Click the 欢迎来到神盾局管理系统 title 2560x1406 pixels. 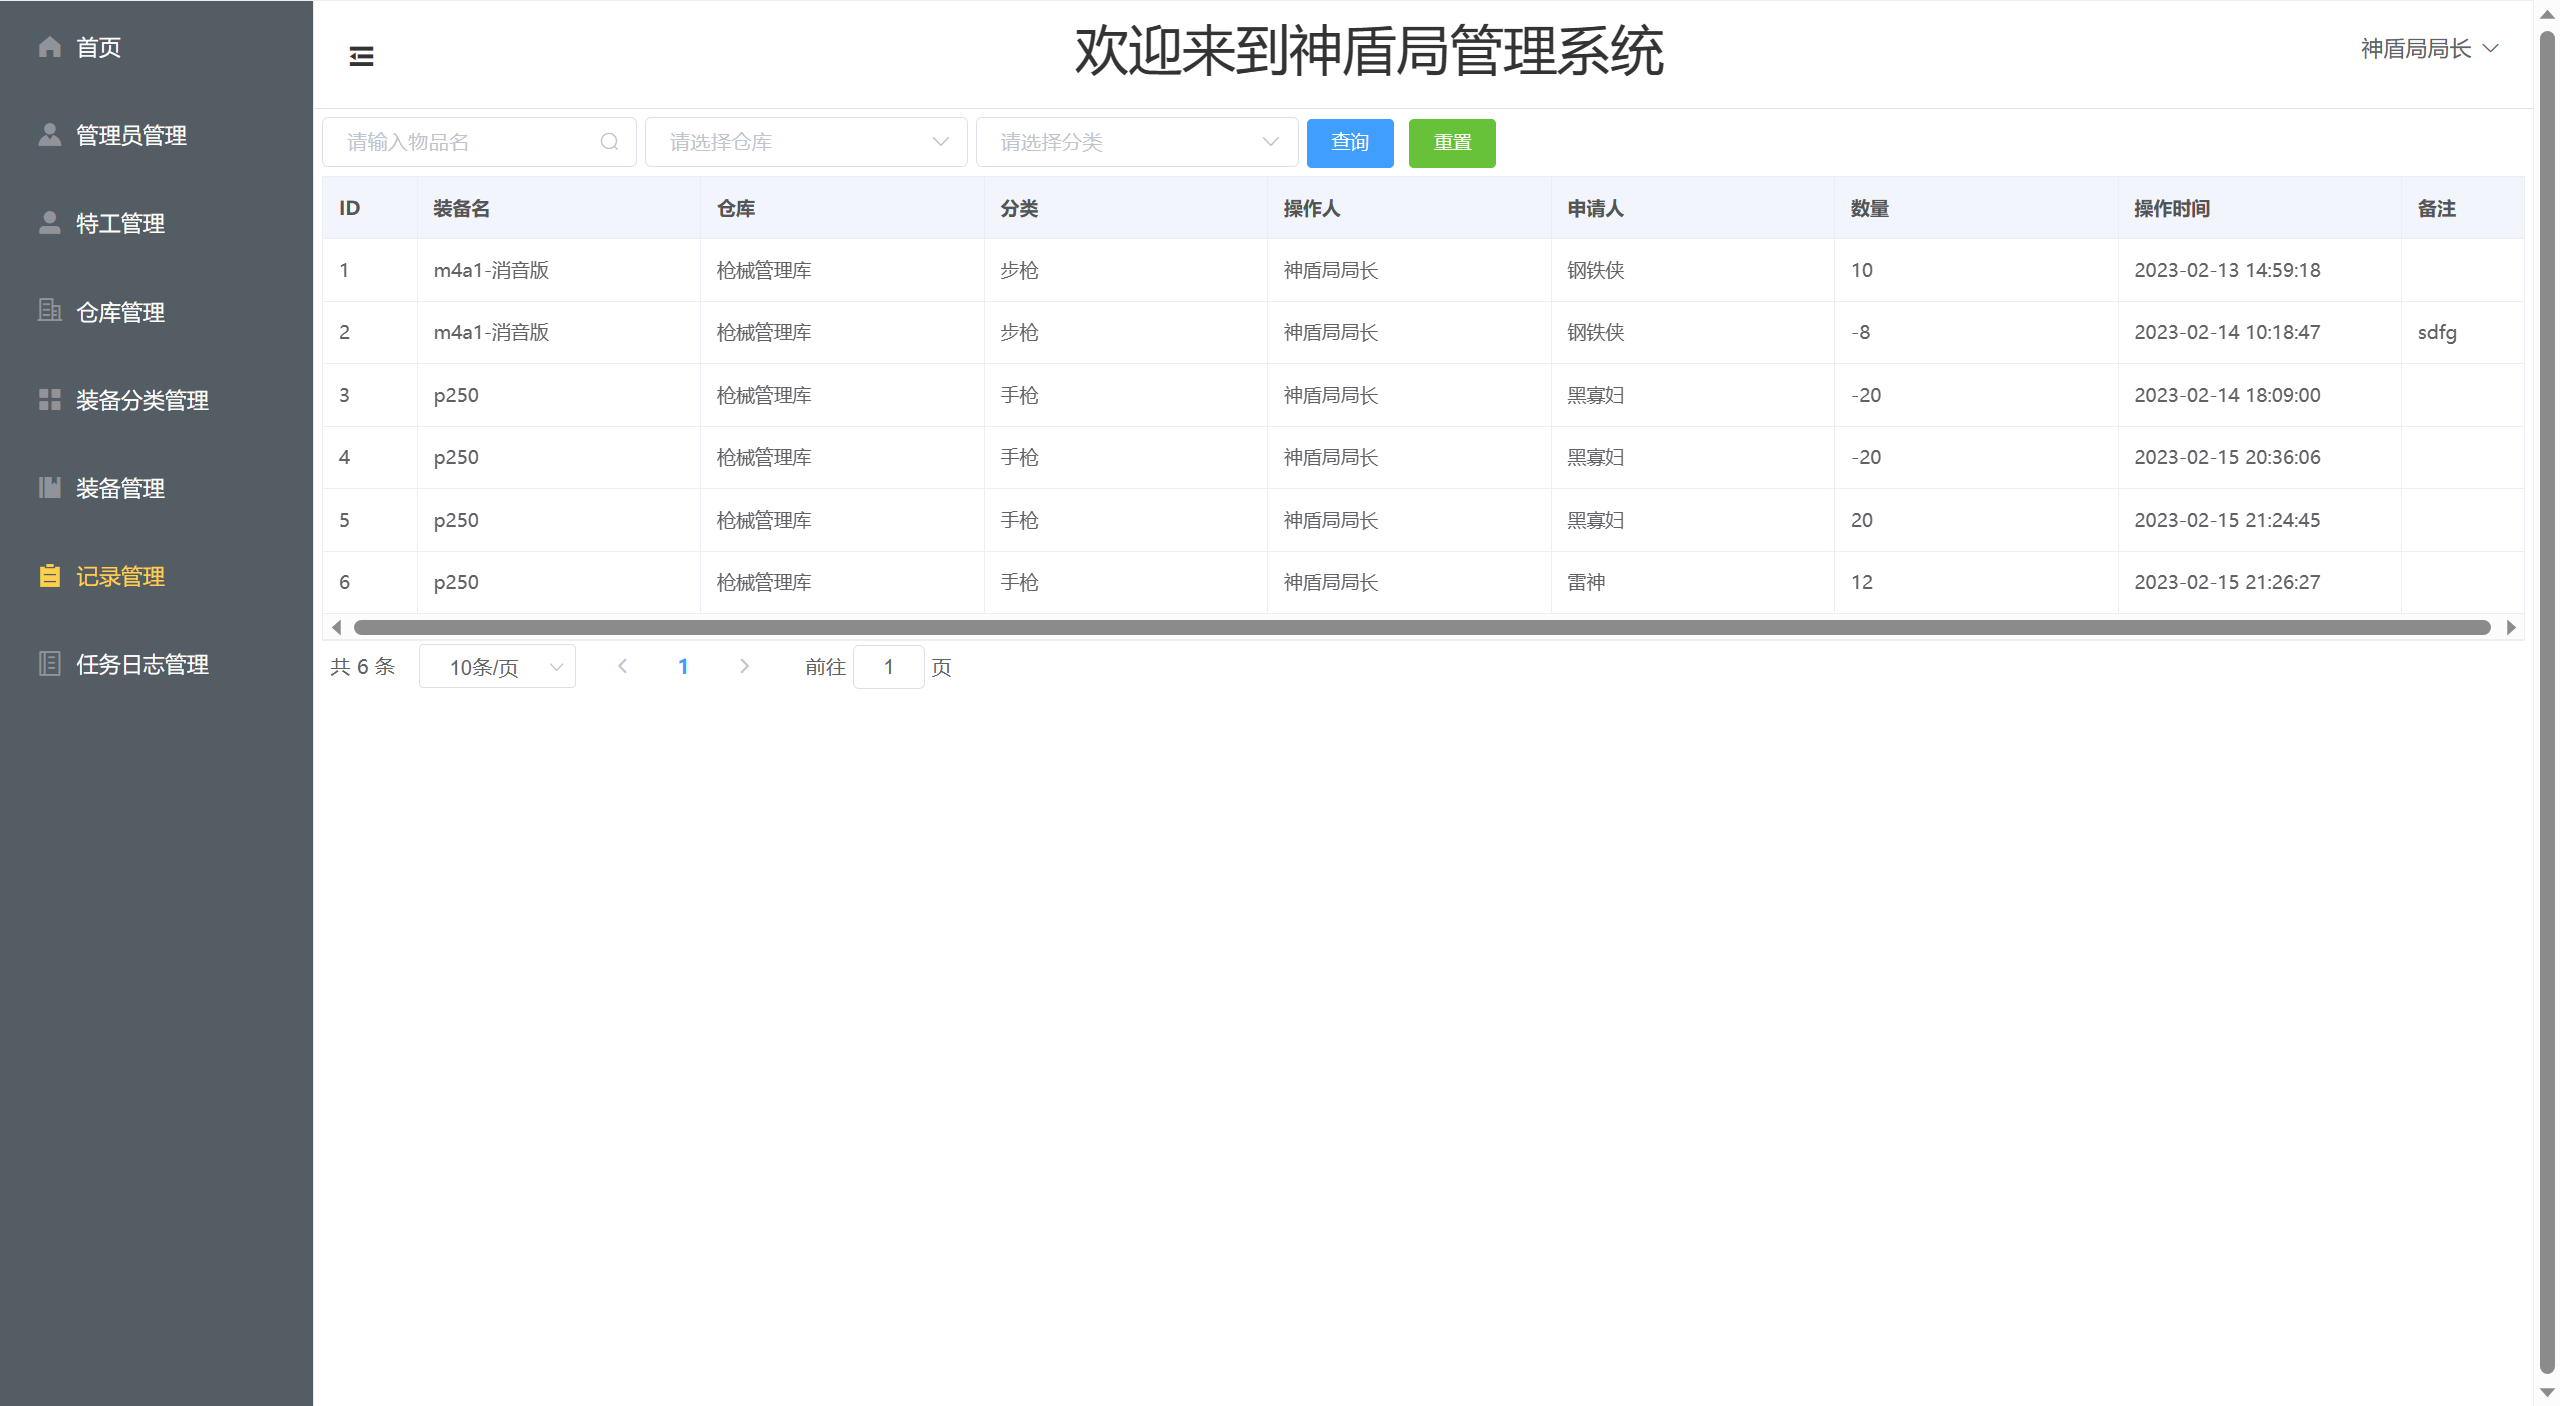[x=1369, y=51]
